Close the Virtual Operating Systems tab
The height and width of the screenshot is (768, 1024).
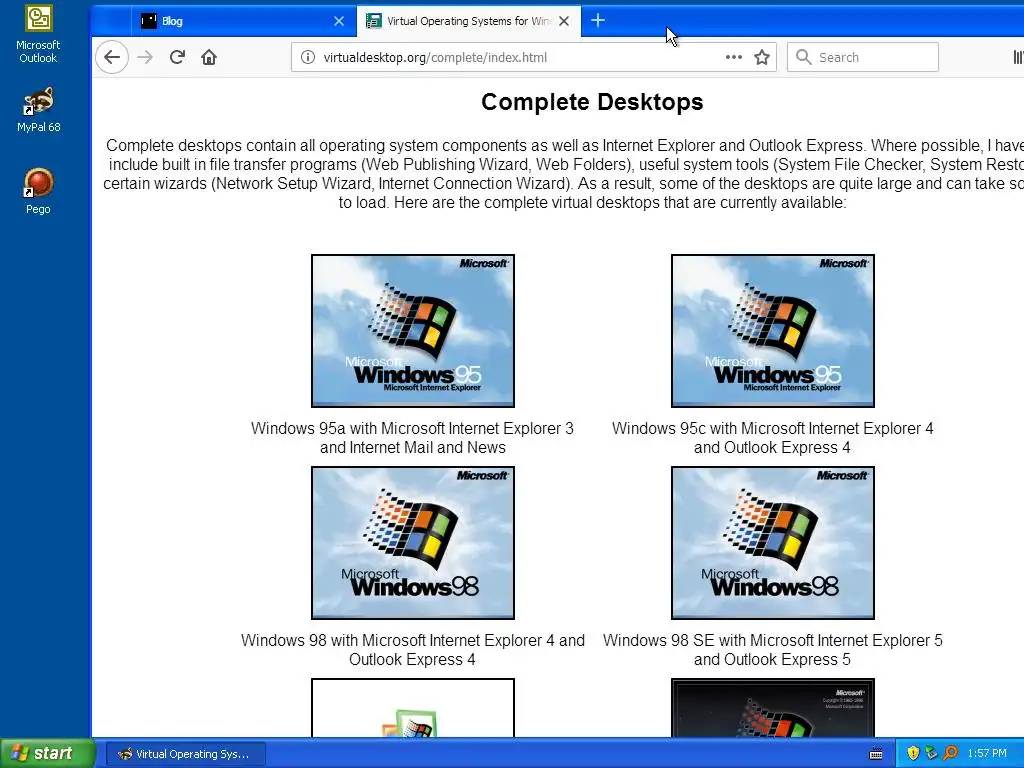(564, 21)
